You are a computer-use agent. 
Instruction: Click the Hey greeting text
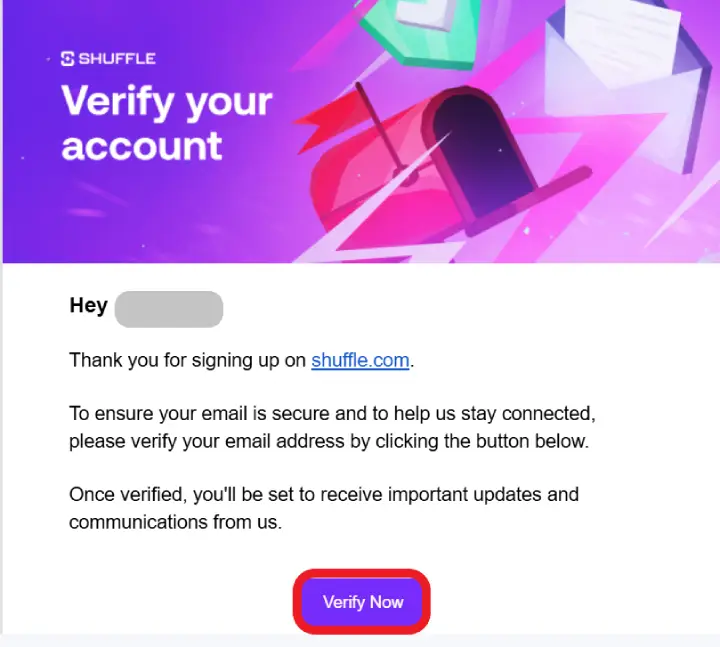click(89, 305)
